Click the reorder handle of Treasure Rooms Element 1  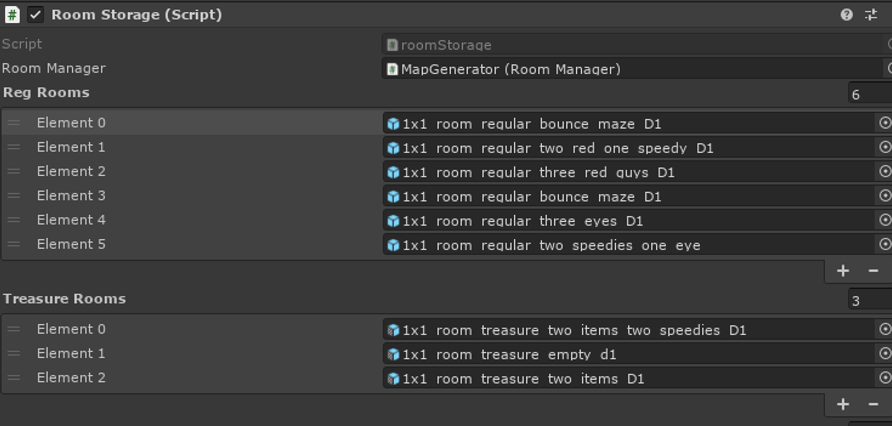coord(14,353)
